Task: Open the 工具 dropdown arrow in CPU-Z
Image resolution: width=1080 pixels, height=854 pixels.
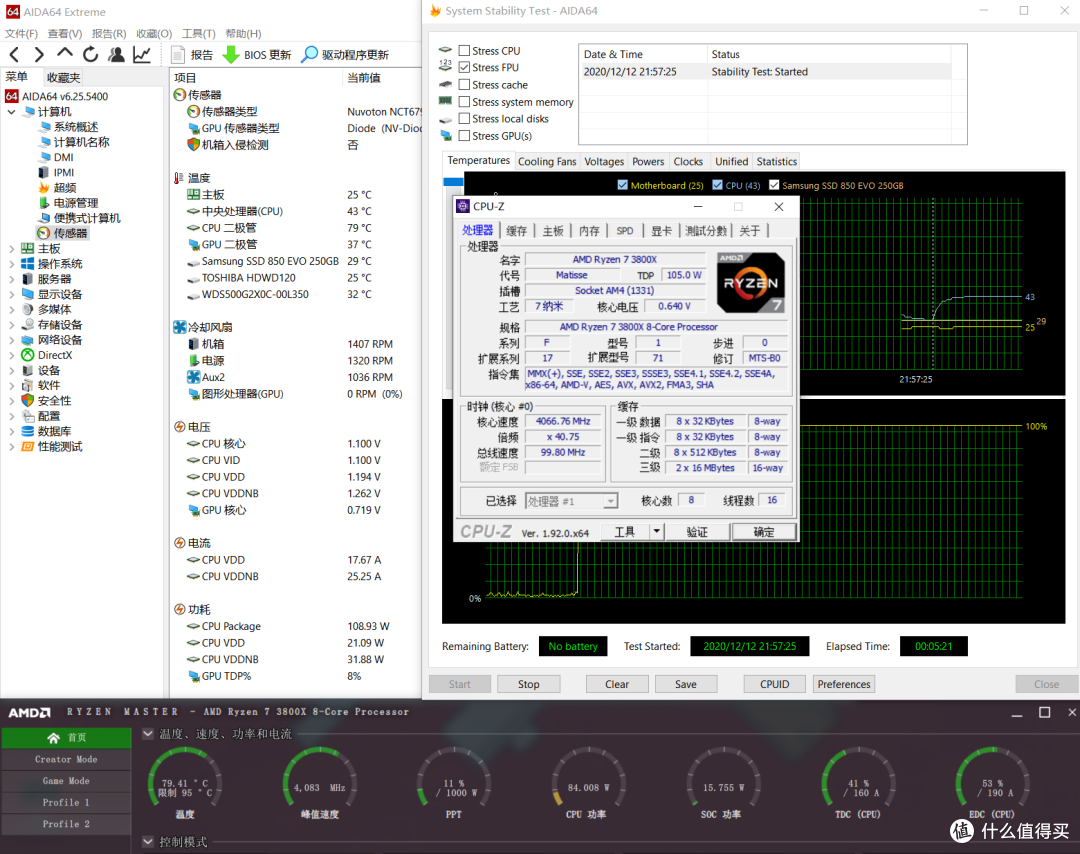Action: [656, 532]
